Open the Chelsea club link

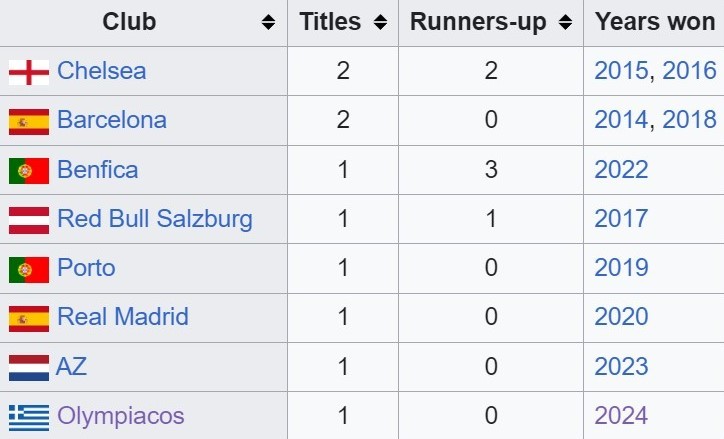(101, 71)
